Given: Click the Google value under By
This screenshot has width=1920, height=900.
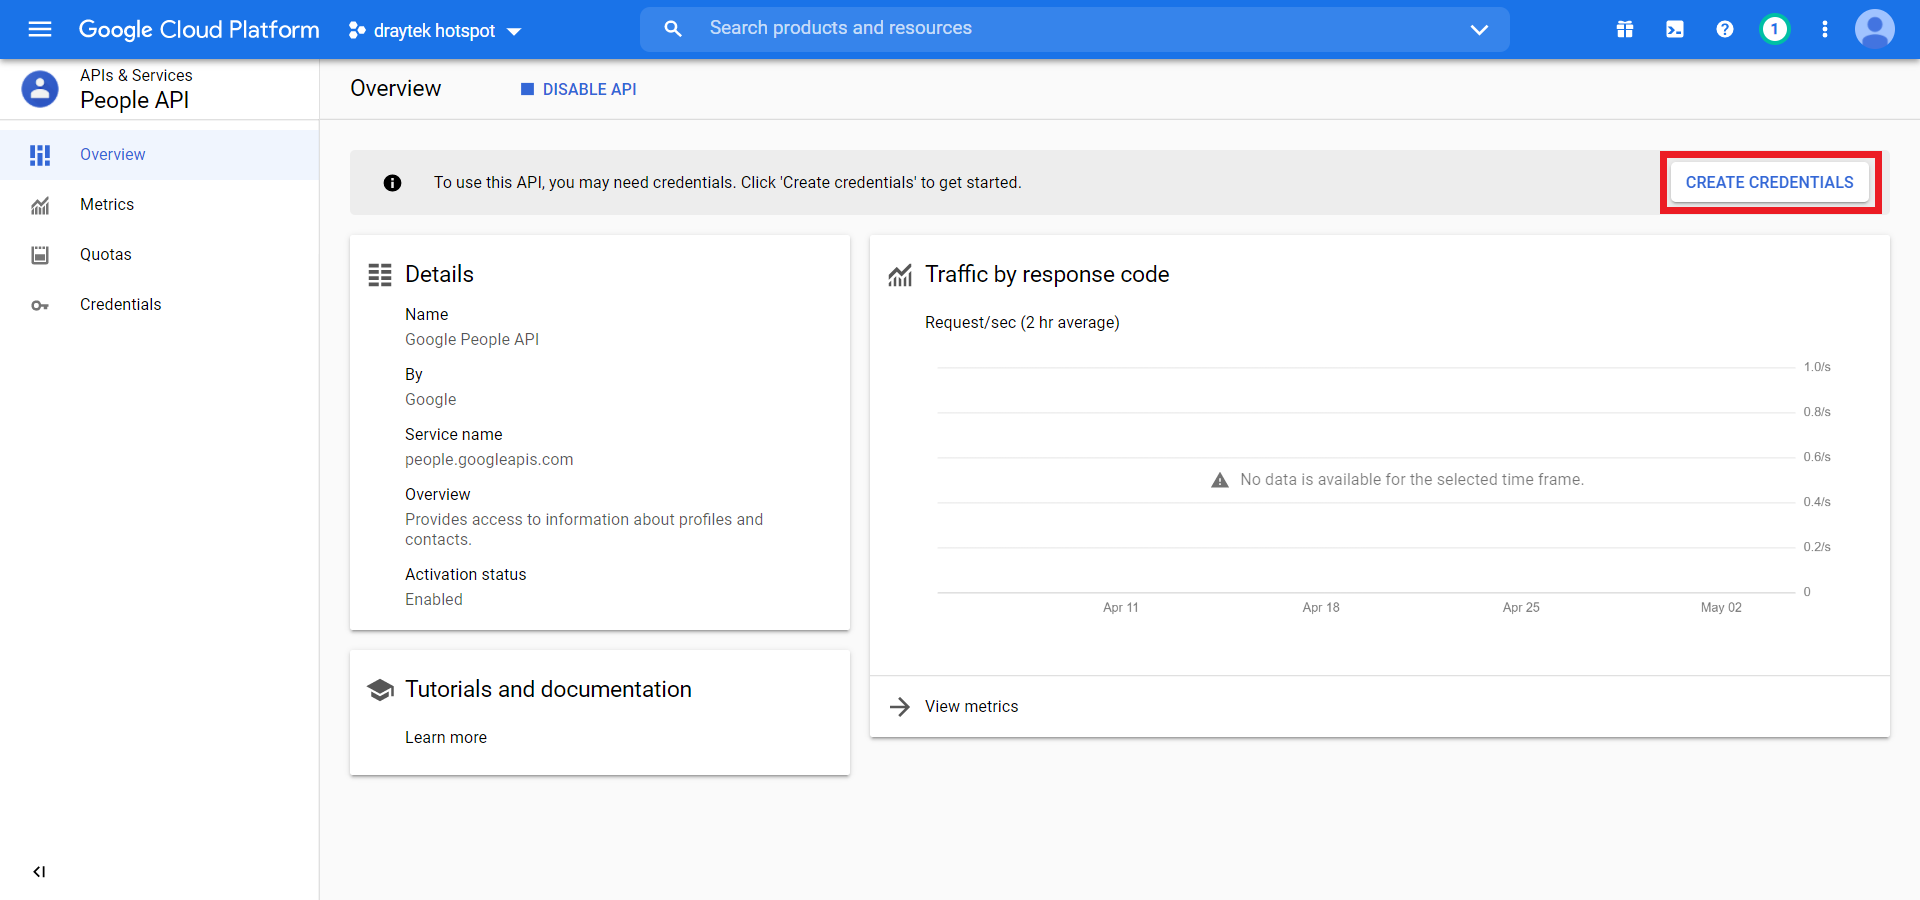Looking at the screenshot, I should (x=431, y=400).
